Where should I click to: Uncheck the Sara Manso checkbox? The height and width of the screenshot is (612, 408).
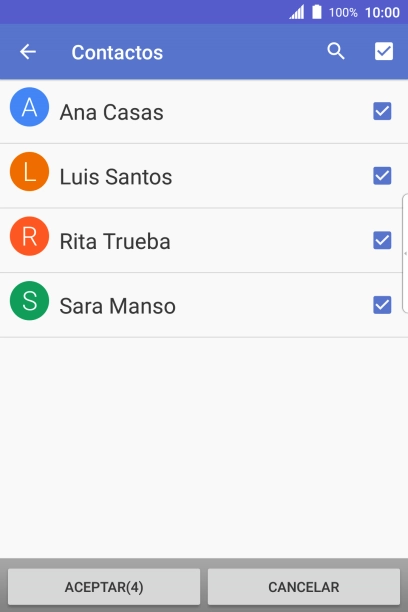382,305
